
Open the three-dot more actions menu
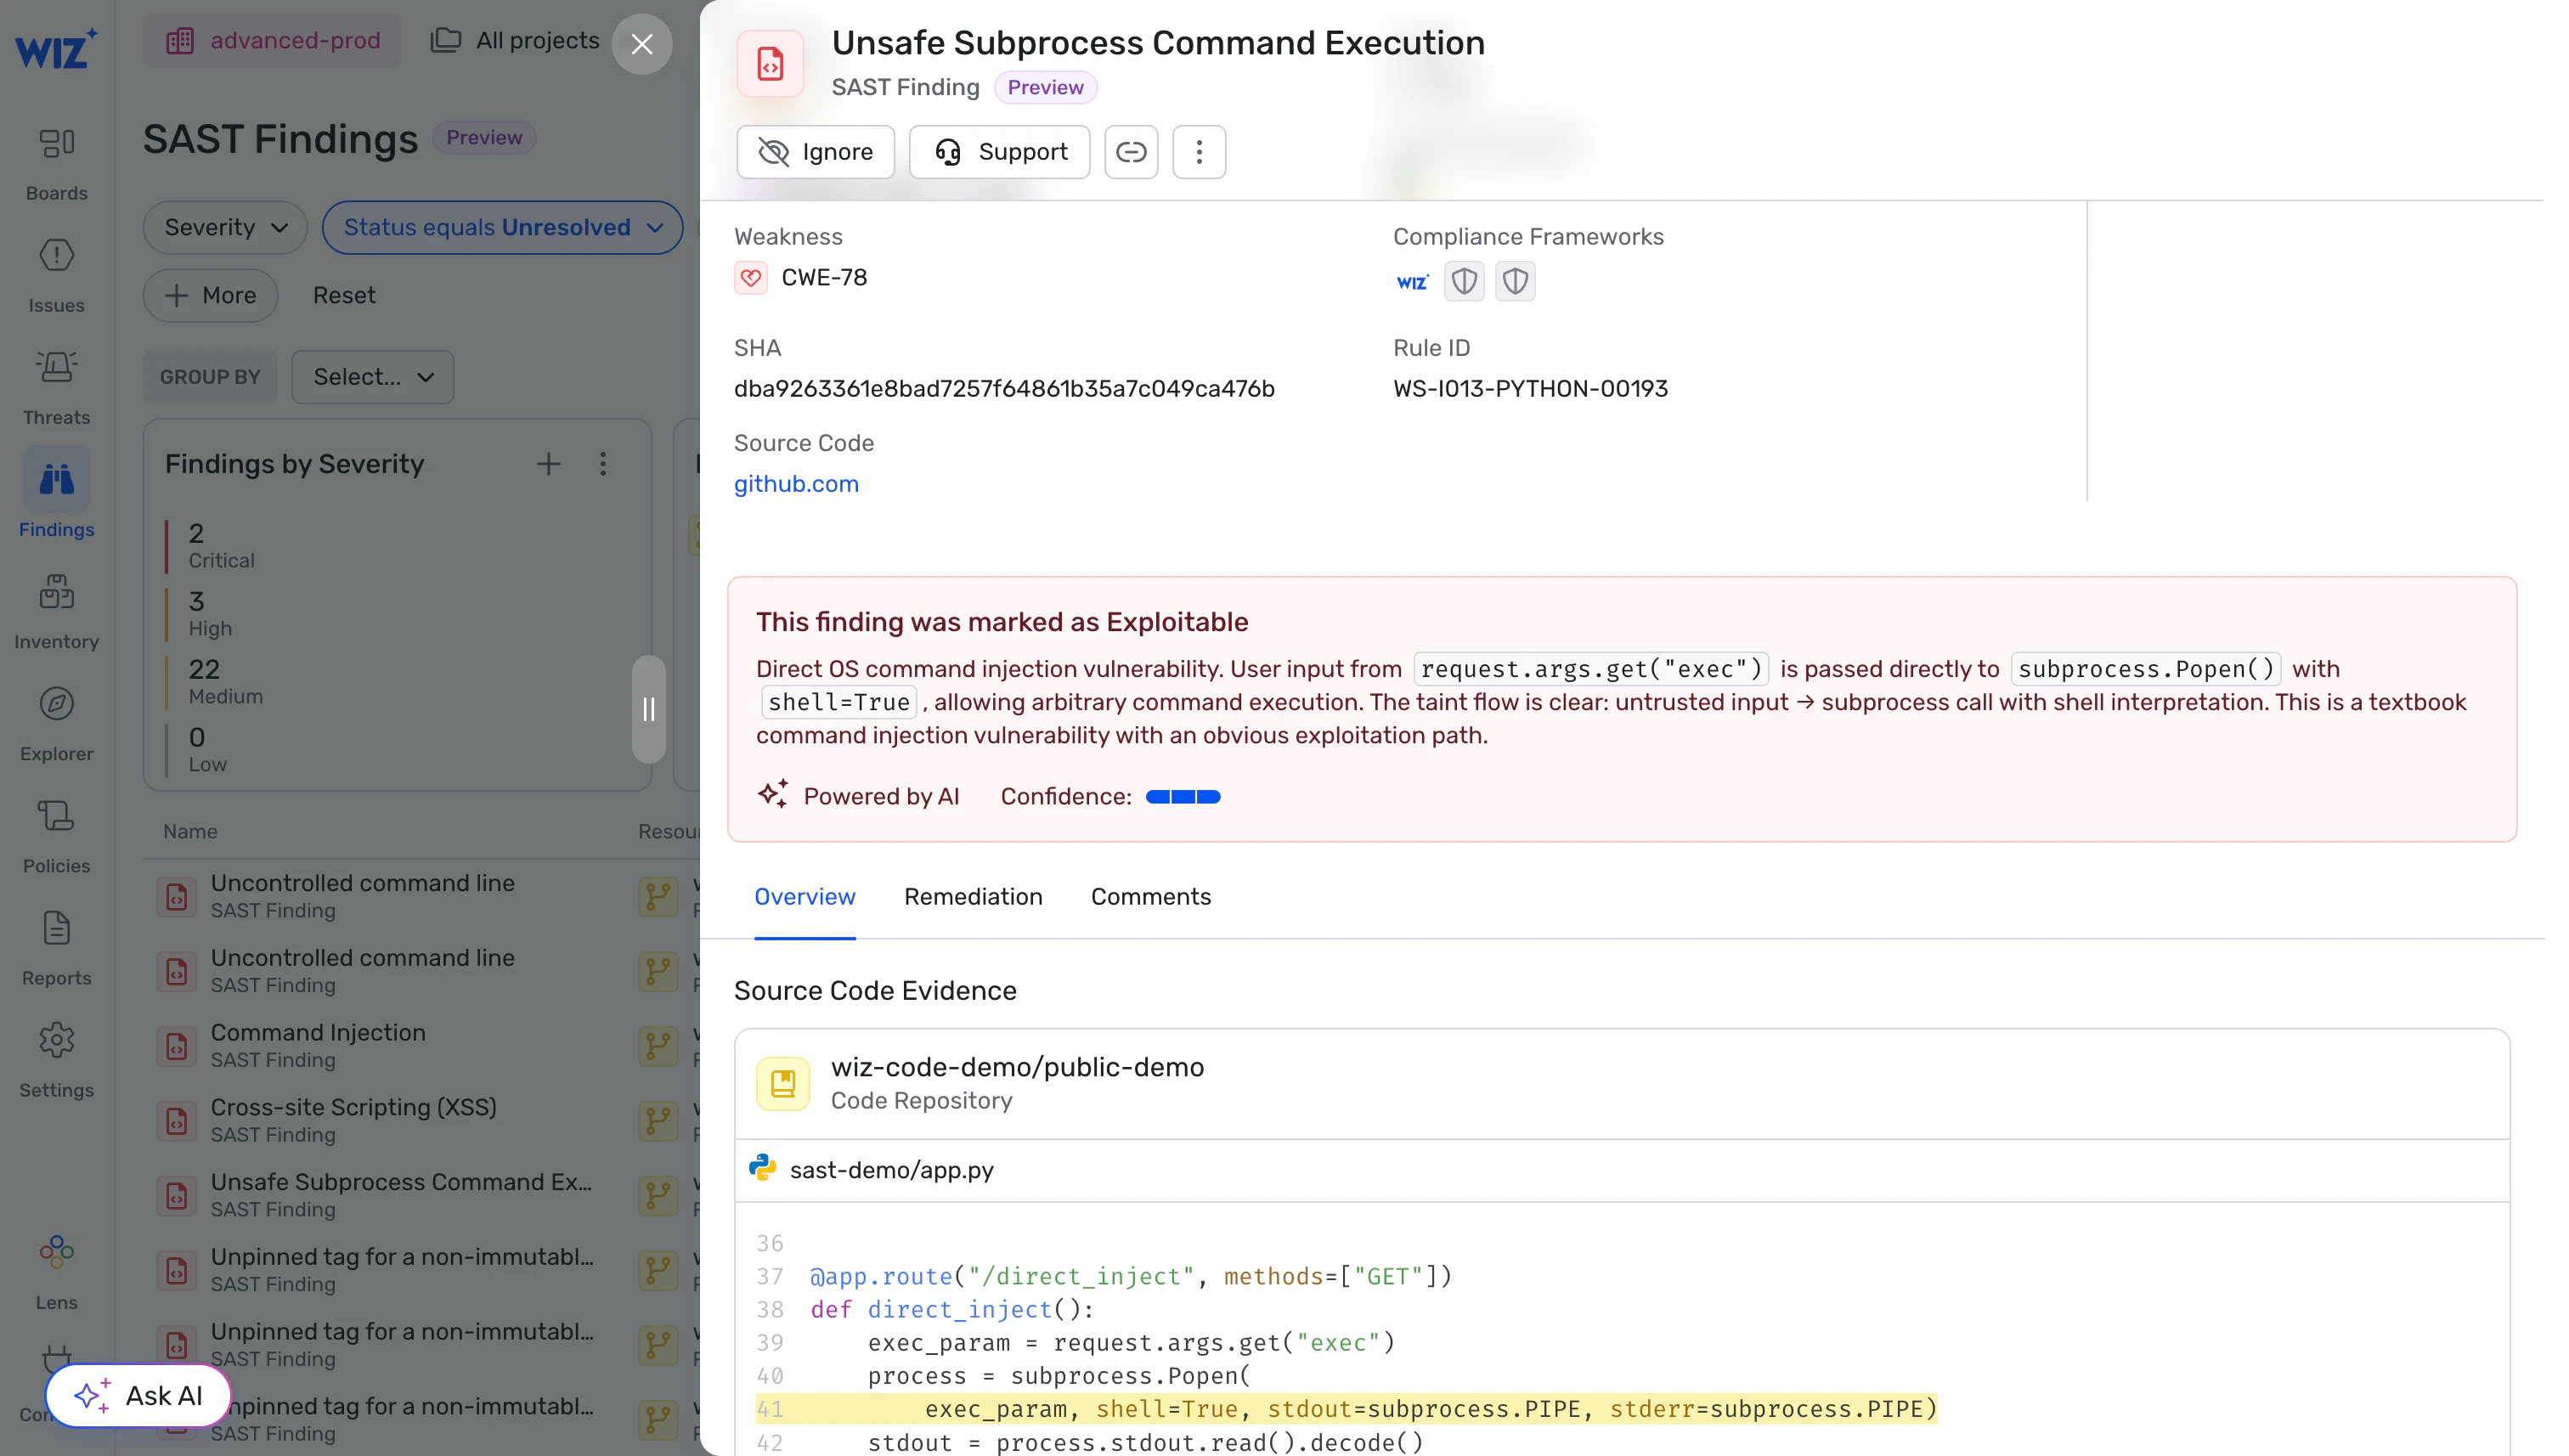(x=1198, y=152)
